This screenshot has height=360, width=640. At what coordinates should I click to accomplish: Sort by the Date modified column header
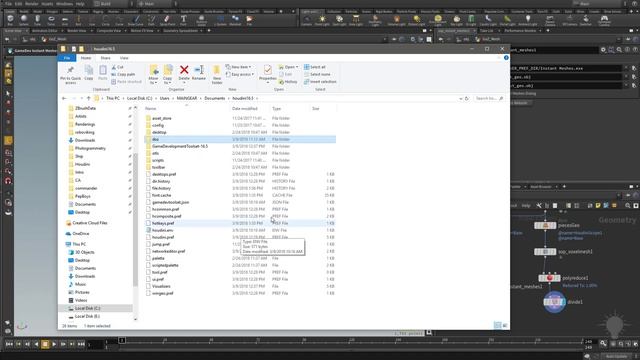point(244,109)
